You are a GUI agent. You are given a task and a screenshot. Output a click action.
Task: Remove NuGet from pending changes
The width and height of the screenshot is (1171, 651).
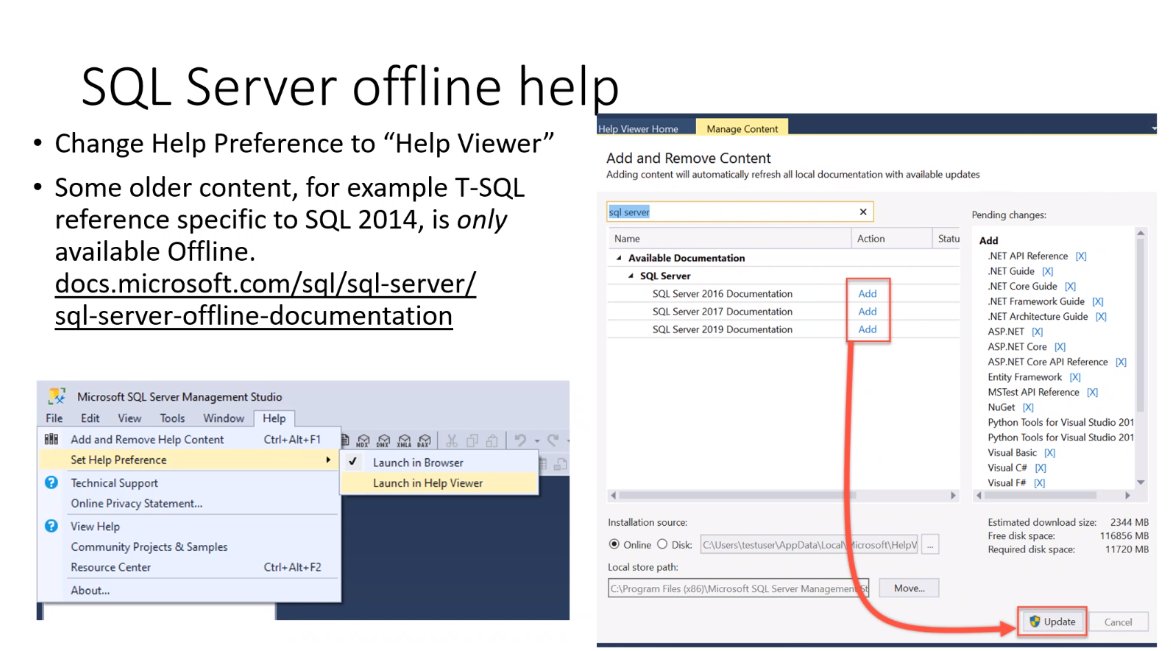(1028, 407)
